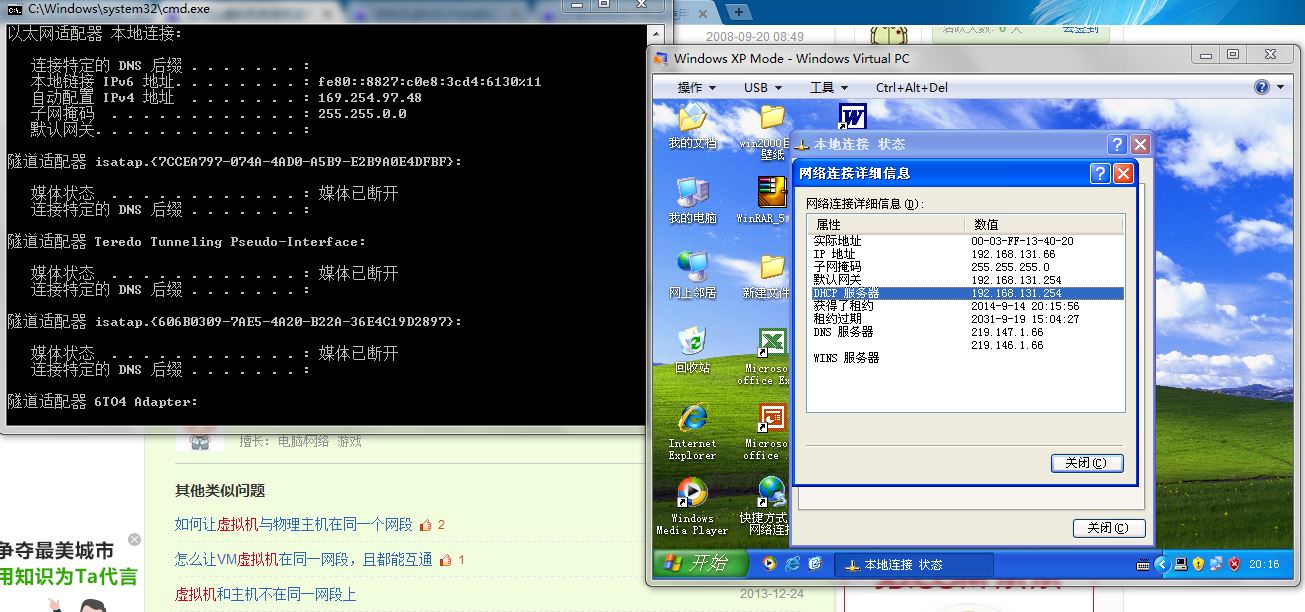Click red security alert tray icon
1305x612 pixels.
click(1234, 564)
